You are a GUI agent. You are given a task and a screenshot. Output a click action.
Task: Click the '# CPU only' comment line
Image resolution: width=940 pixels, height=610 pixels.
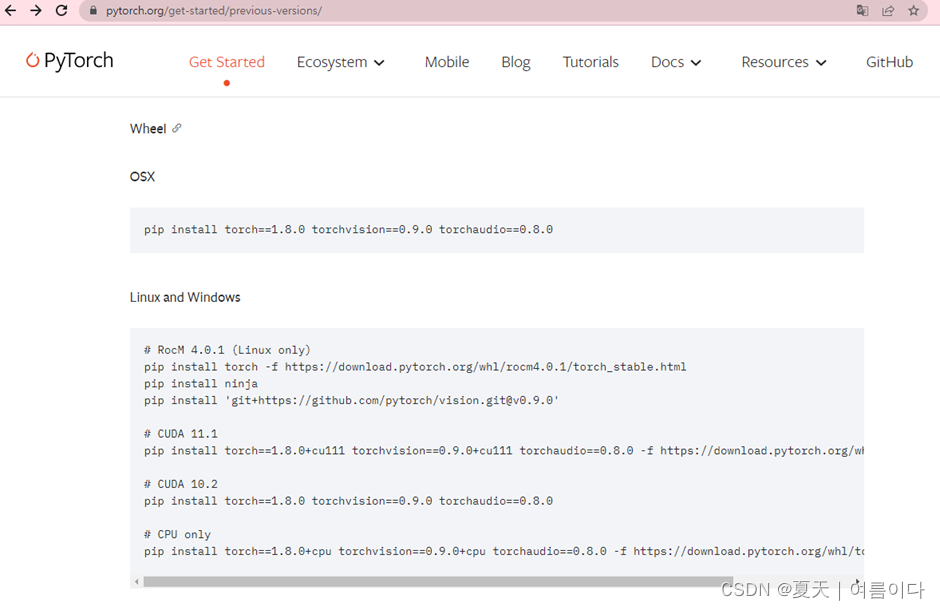click(x=177, y=534)
